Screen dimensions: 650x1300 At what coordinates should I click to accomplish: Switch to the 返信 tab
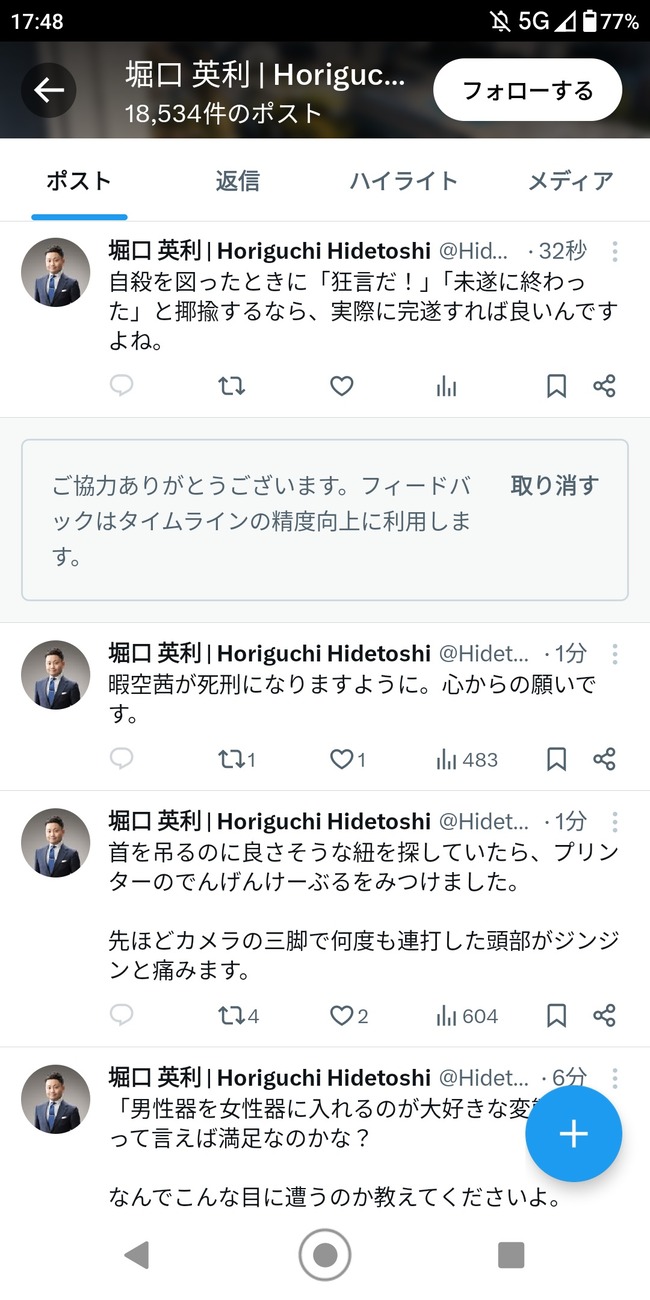pos(237,181)
